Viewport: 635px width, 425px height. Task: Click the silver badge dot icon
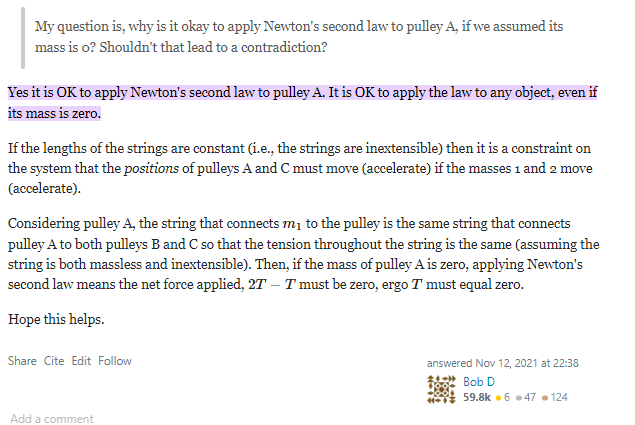[518, 398]
